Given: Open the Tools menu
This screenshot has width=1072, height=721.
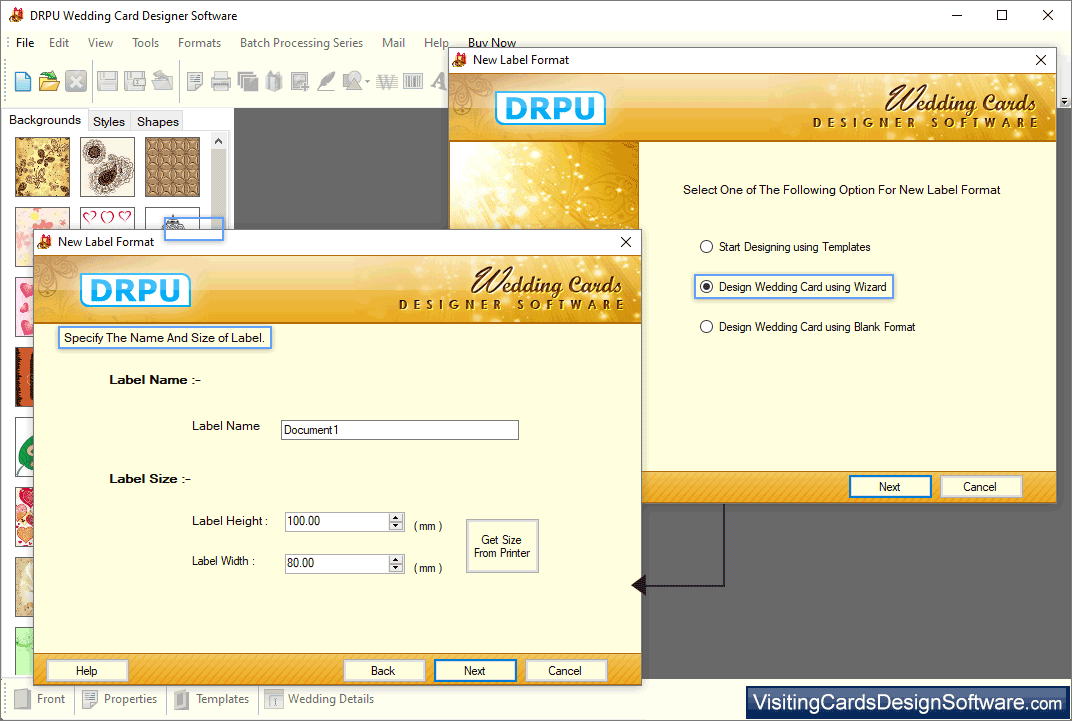Looking at the screenshot, I should coord(145,42).
